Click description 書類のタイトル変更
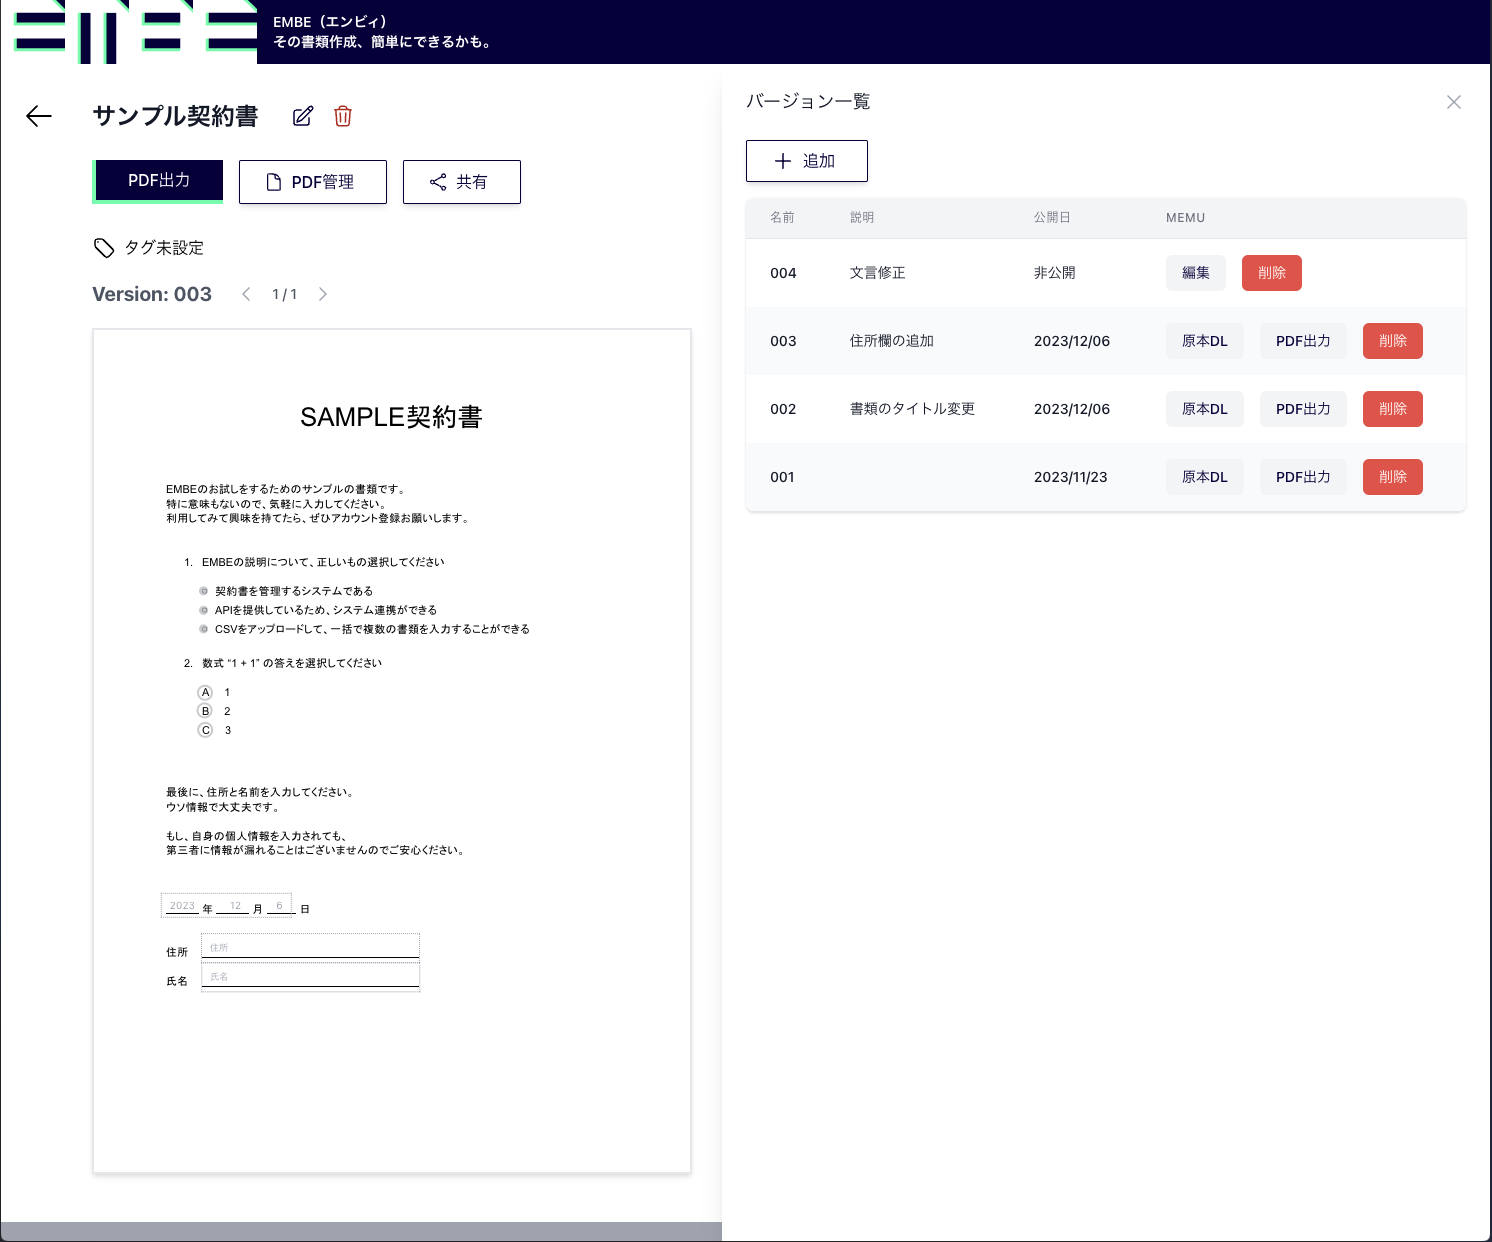Viewport: 1492px width, 1242px height. [x=912, y=409]
